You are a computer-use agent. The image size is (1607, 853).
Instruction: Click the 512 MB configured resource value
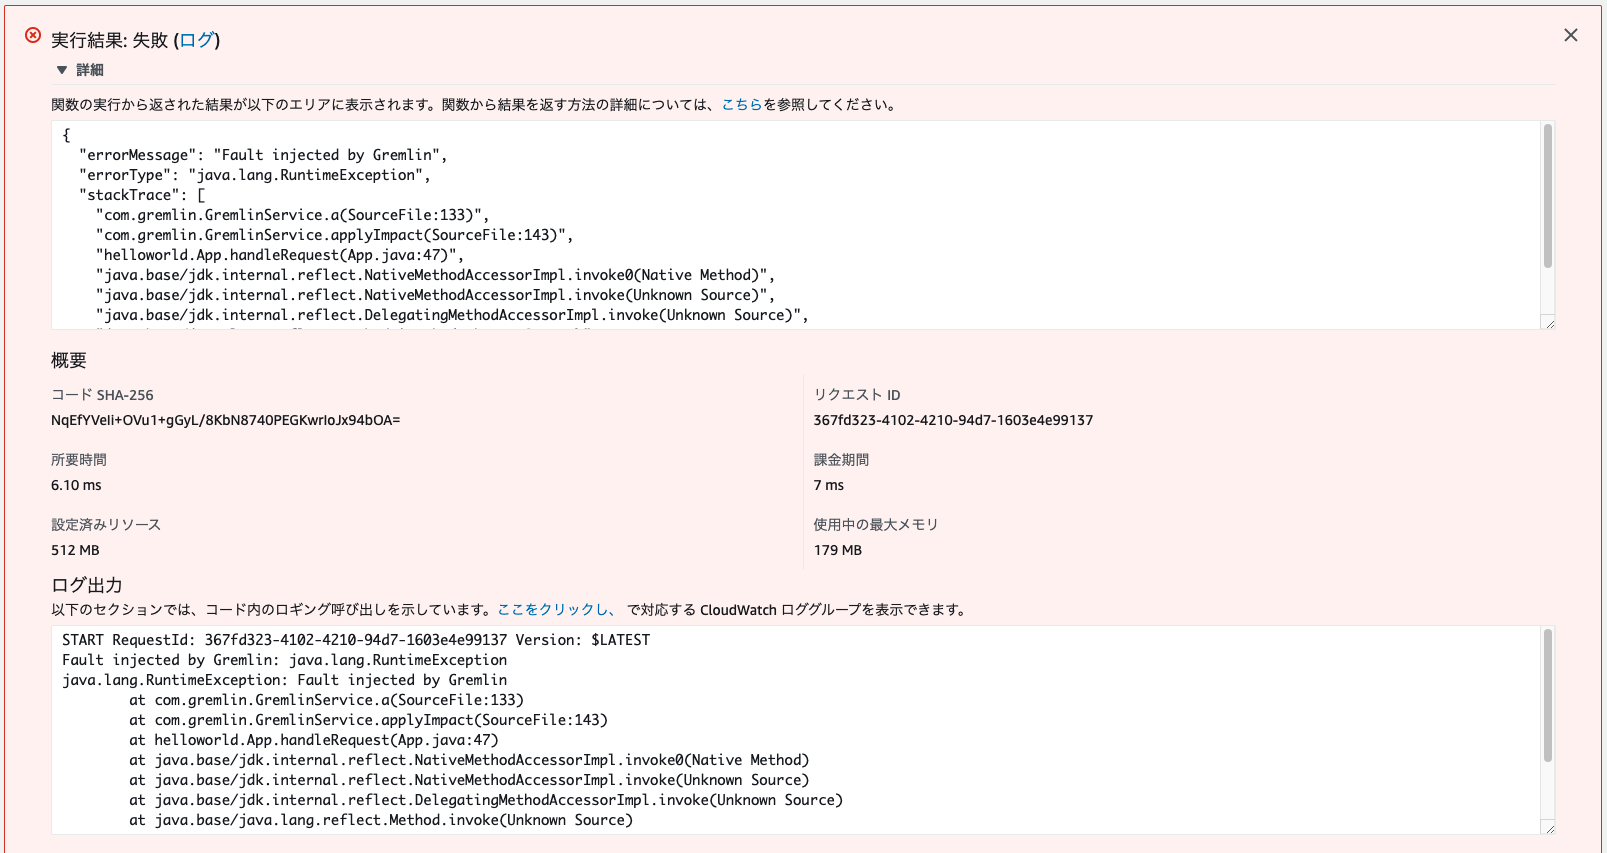tap(75, 550)
